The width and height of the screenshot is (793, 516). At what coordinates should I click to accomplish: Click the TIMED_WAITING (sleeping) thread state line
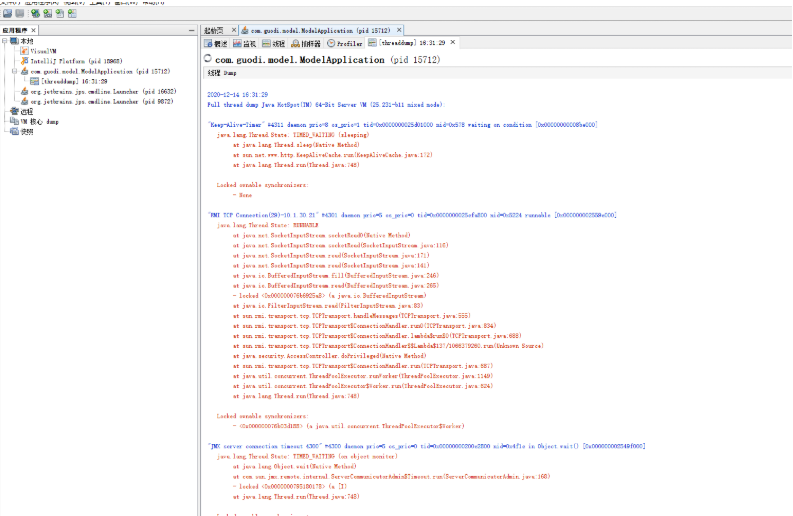[293, 135]
